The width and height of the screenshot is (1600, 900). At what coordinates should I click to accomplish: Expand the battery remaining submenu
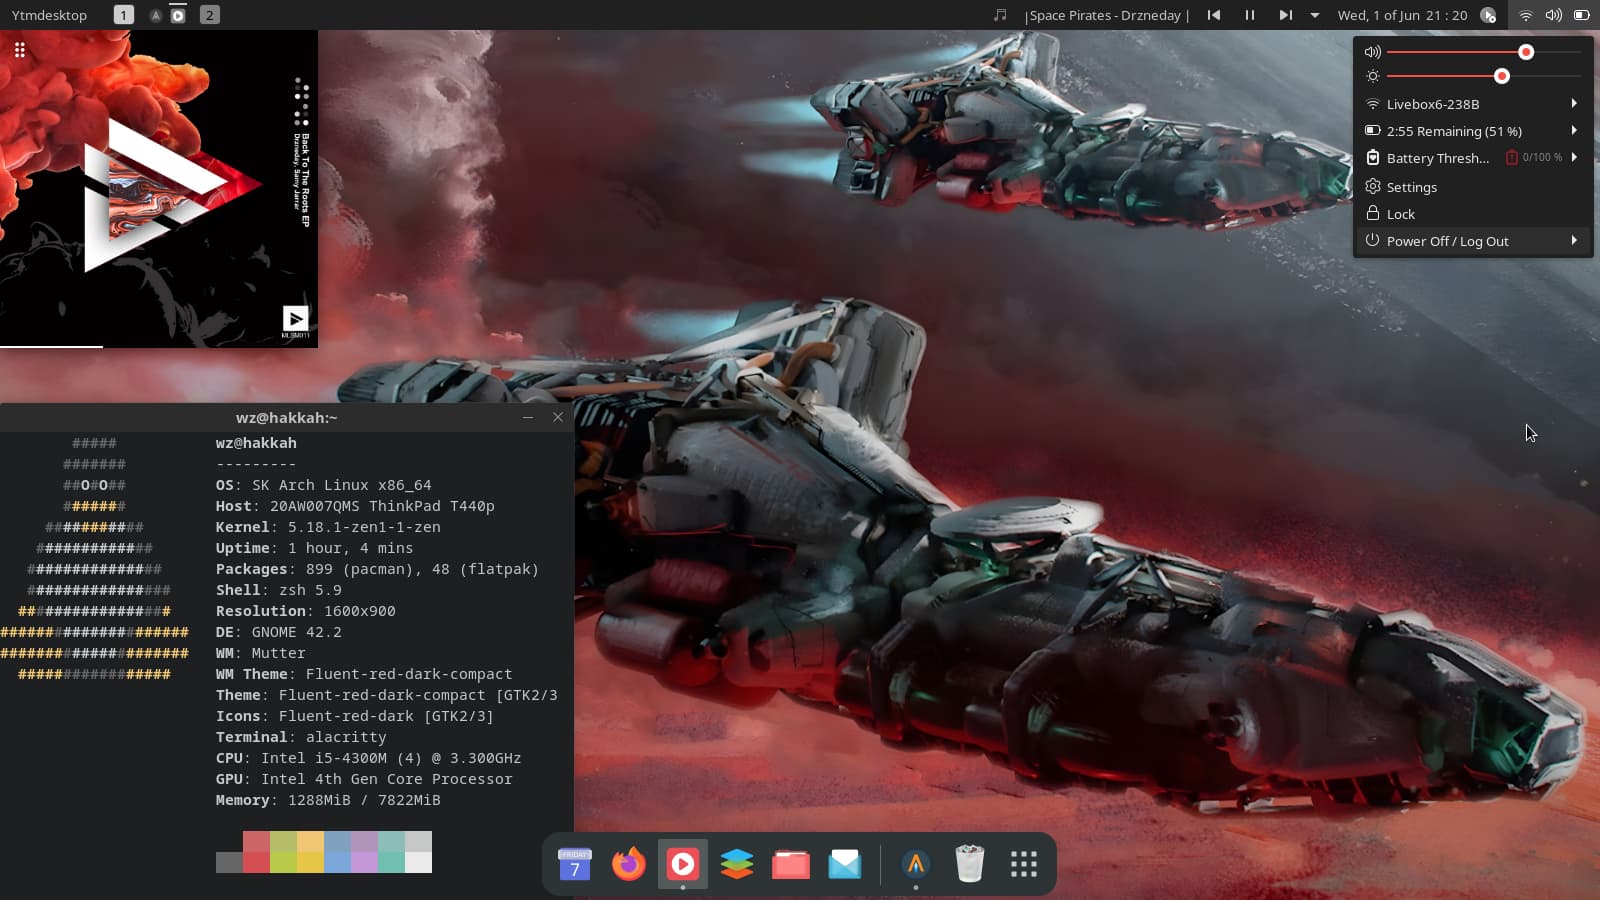point(1573,131)
